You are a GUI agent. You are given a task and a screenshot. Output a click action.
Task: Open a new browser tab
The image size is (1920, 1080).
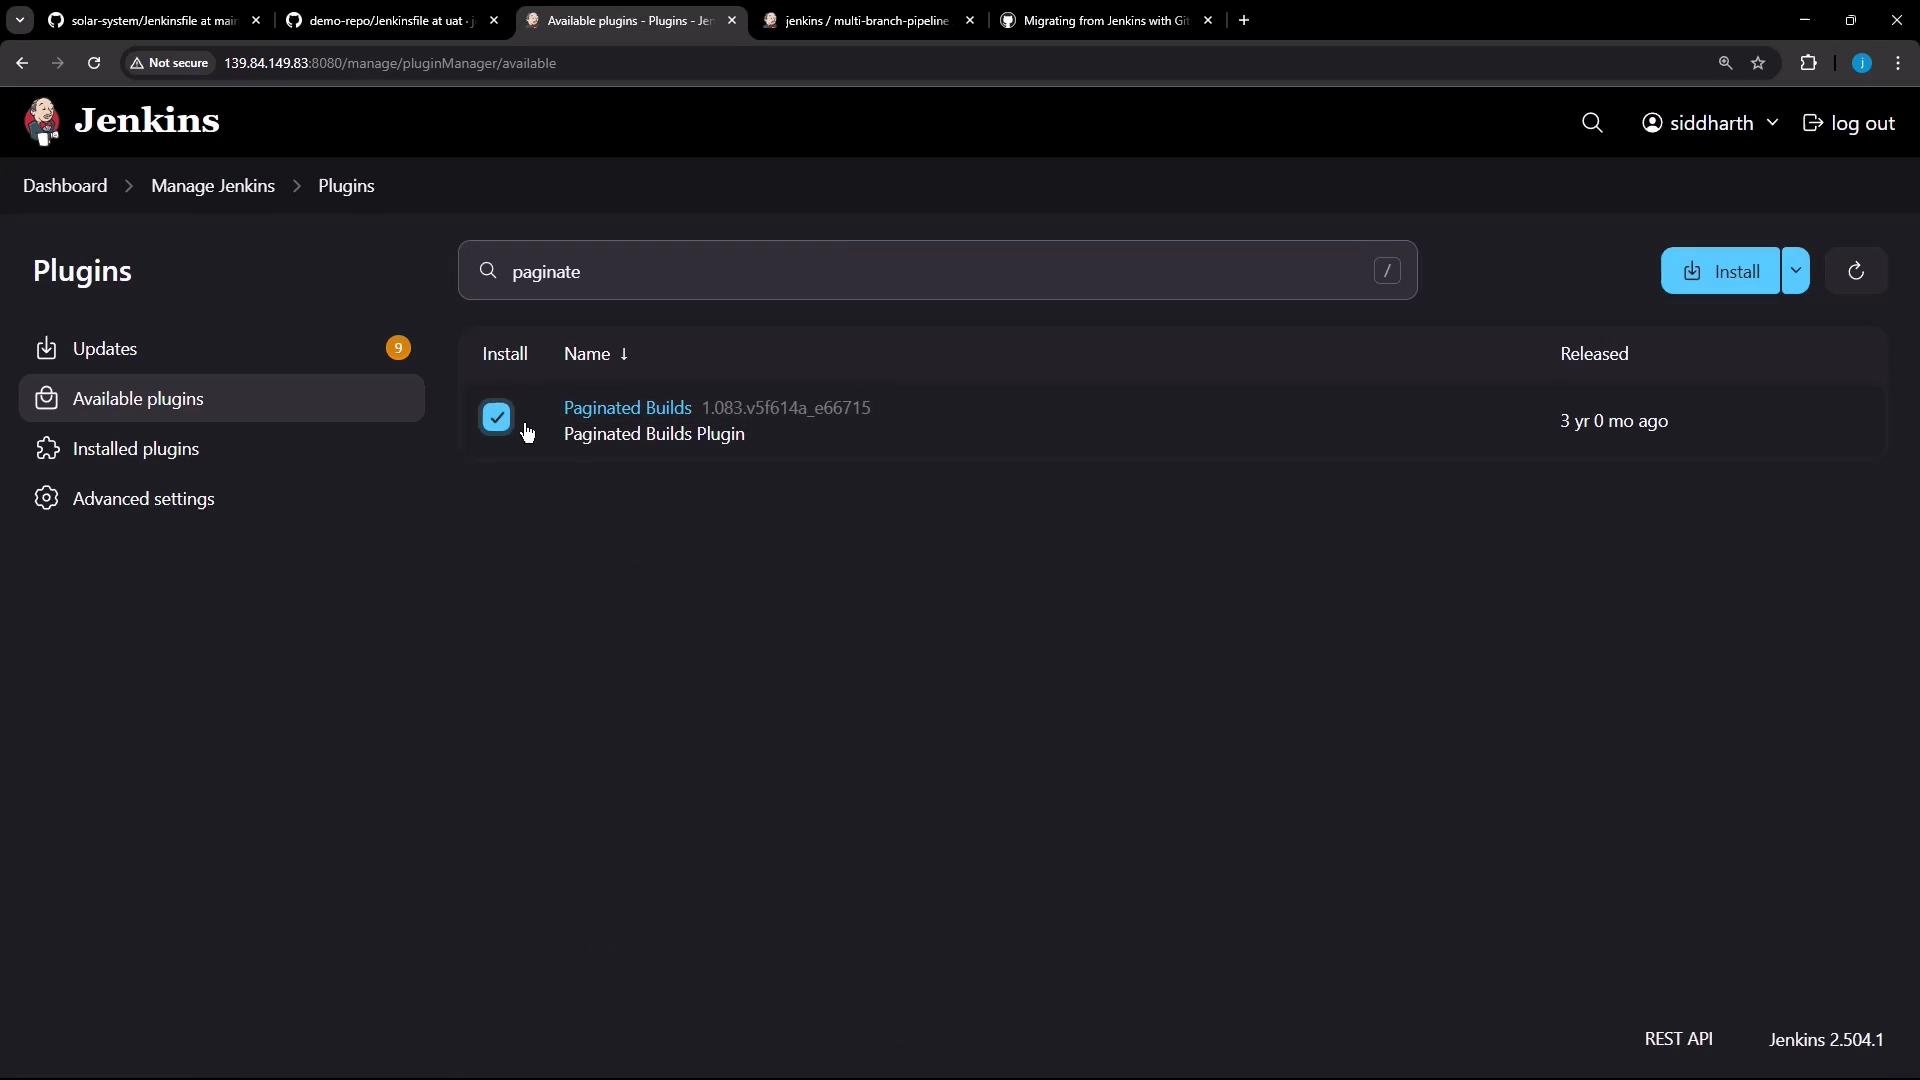pyautogui.click(x=1244, y=20)
